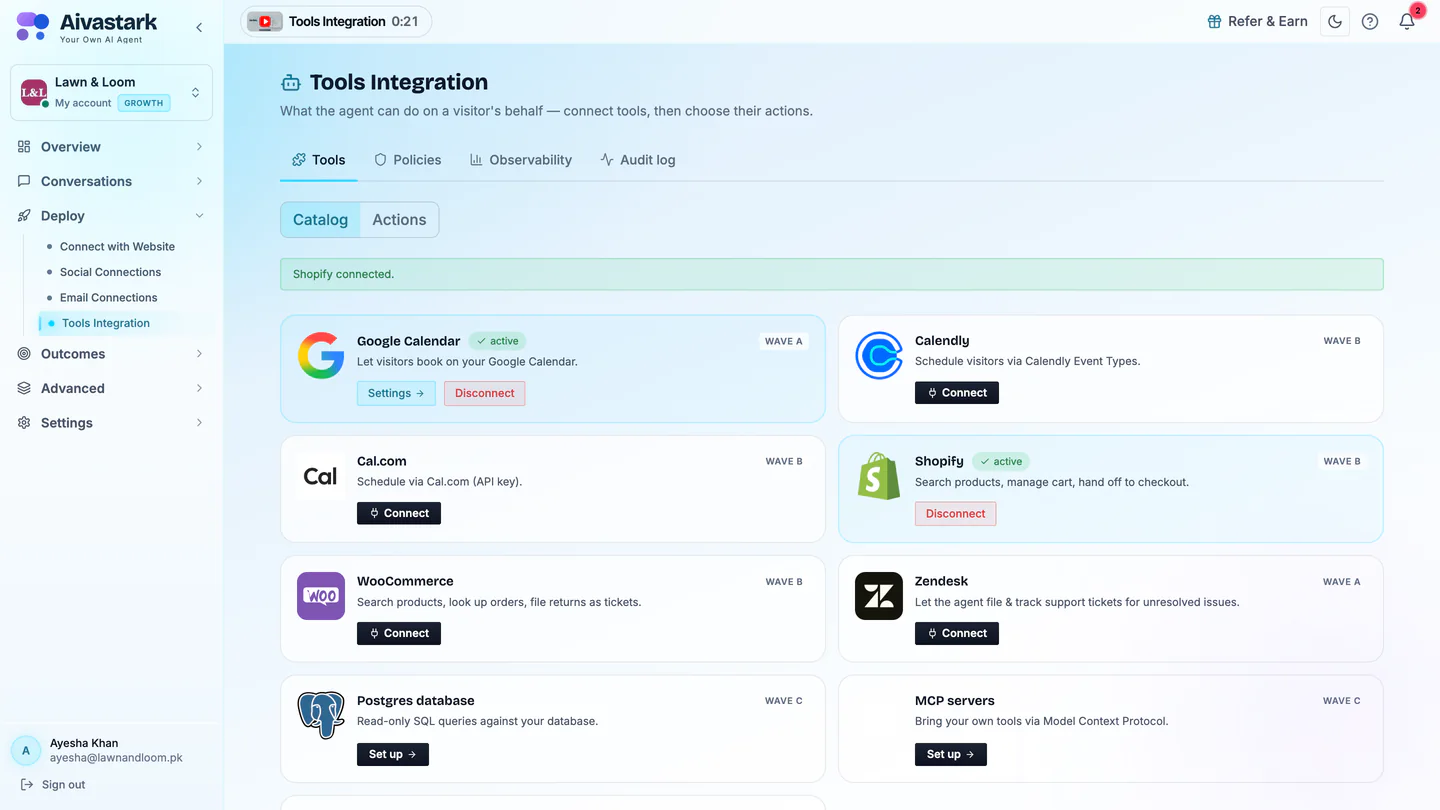Image resolution: width=1440 pixels, height=810 pixels.
Task: Set up MCP servers
Action: coord(951,754)
